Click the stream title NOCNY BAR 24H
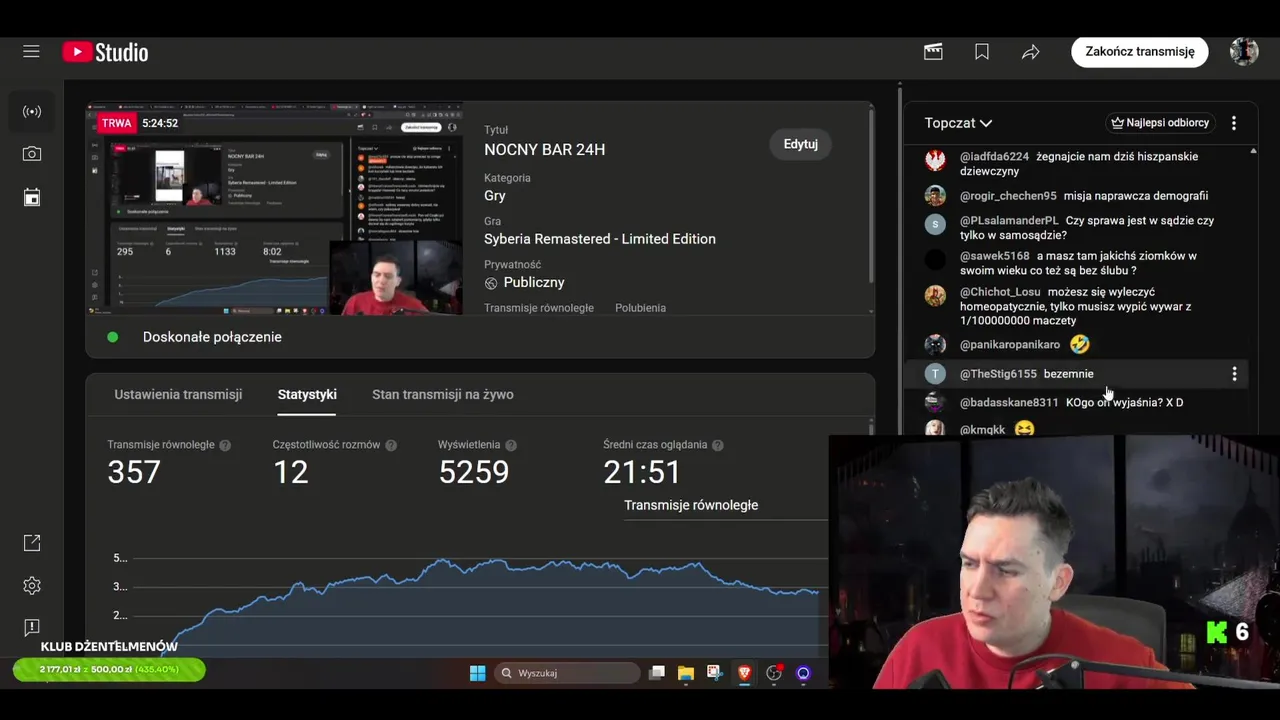This screenshot has width=1280, height=720. coord(544,150)
